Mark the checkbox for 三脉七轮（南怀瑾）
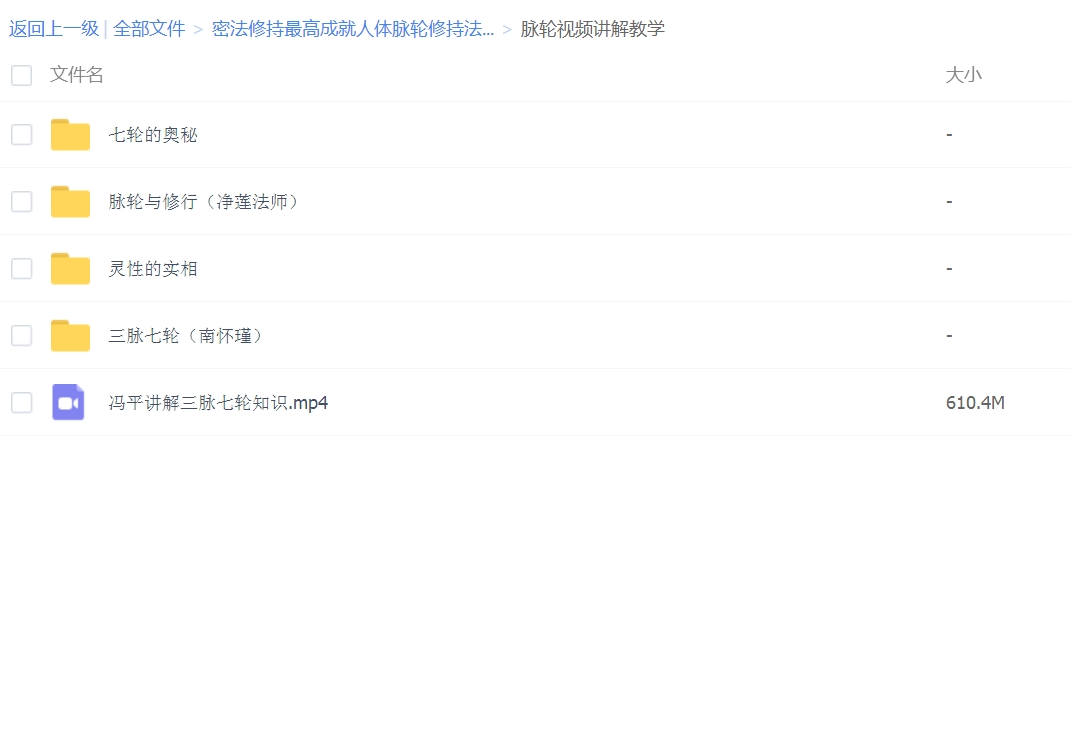The width and height of the screenshot is (1071, 742). pos(21,336)
